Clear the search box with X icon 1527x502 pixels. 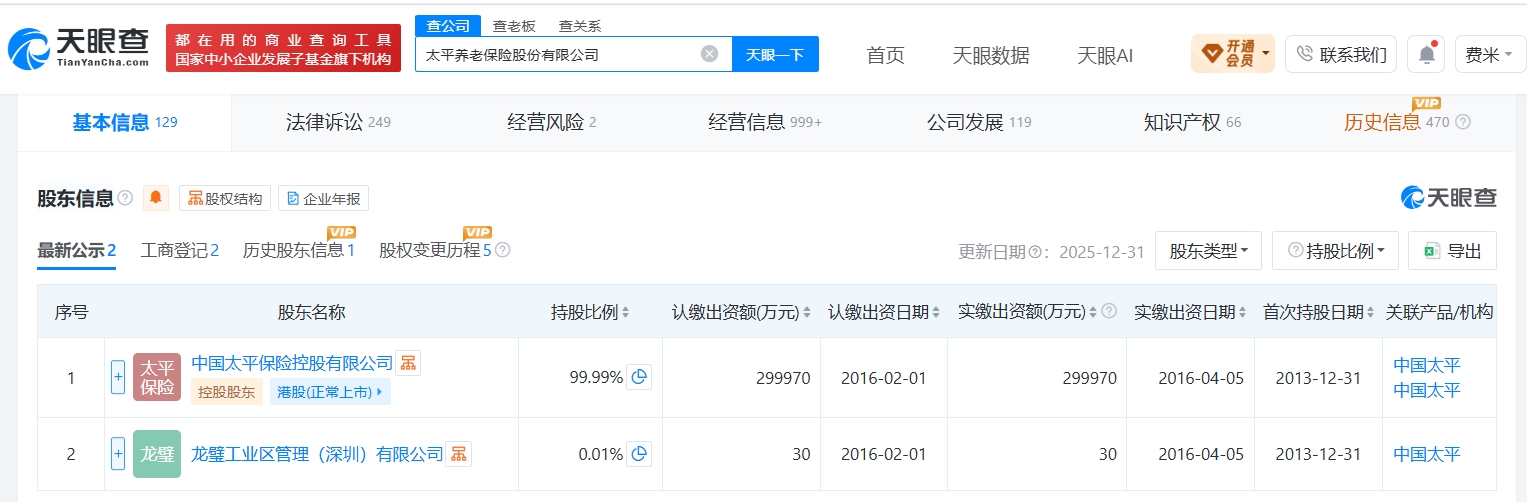709,54
